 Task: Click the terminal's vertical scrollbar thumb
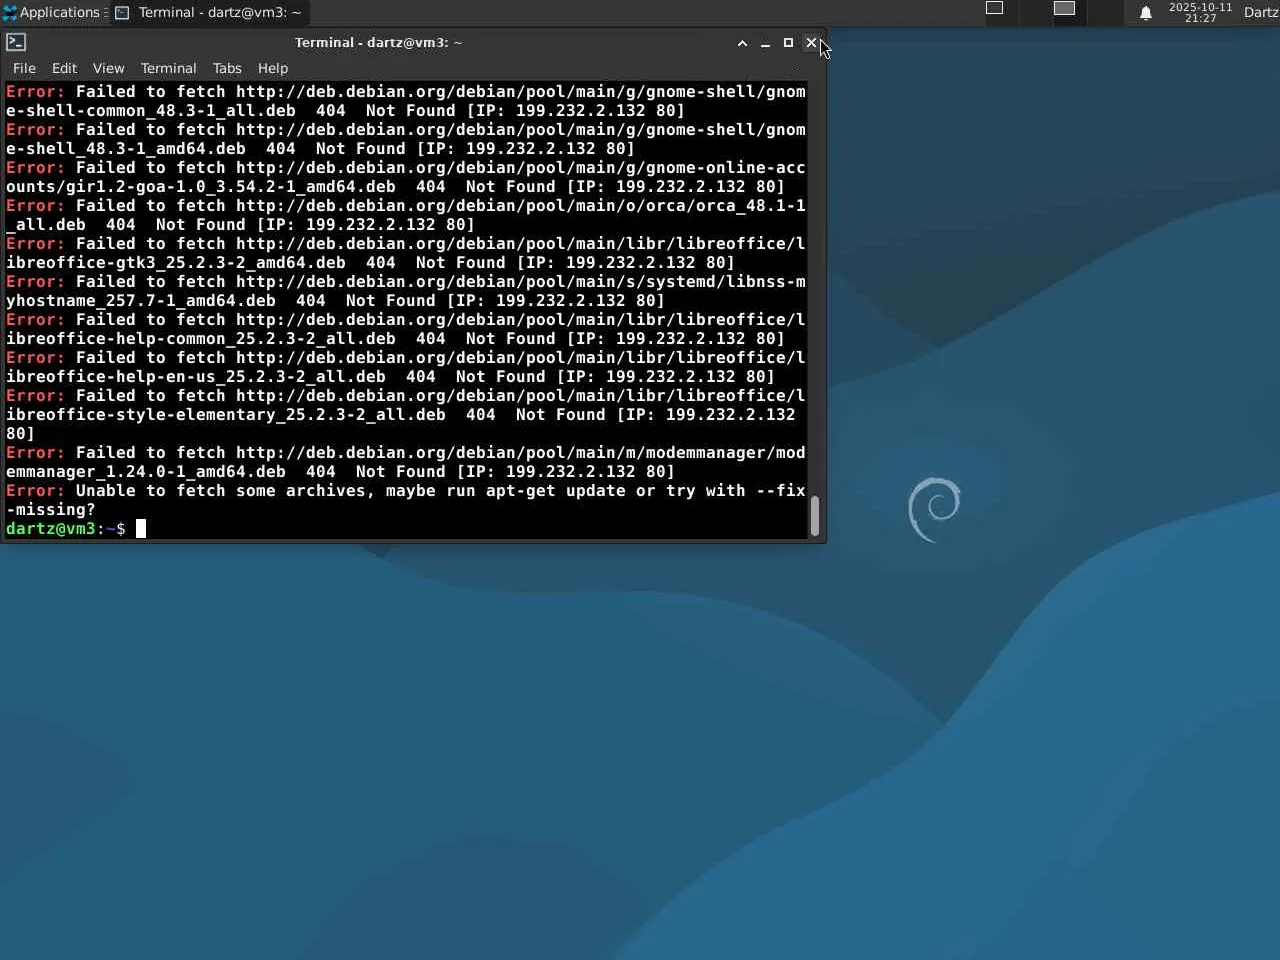click(x=814, y=516)
